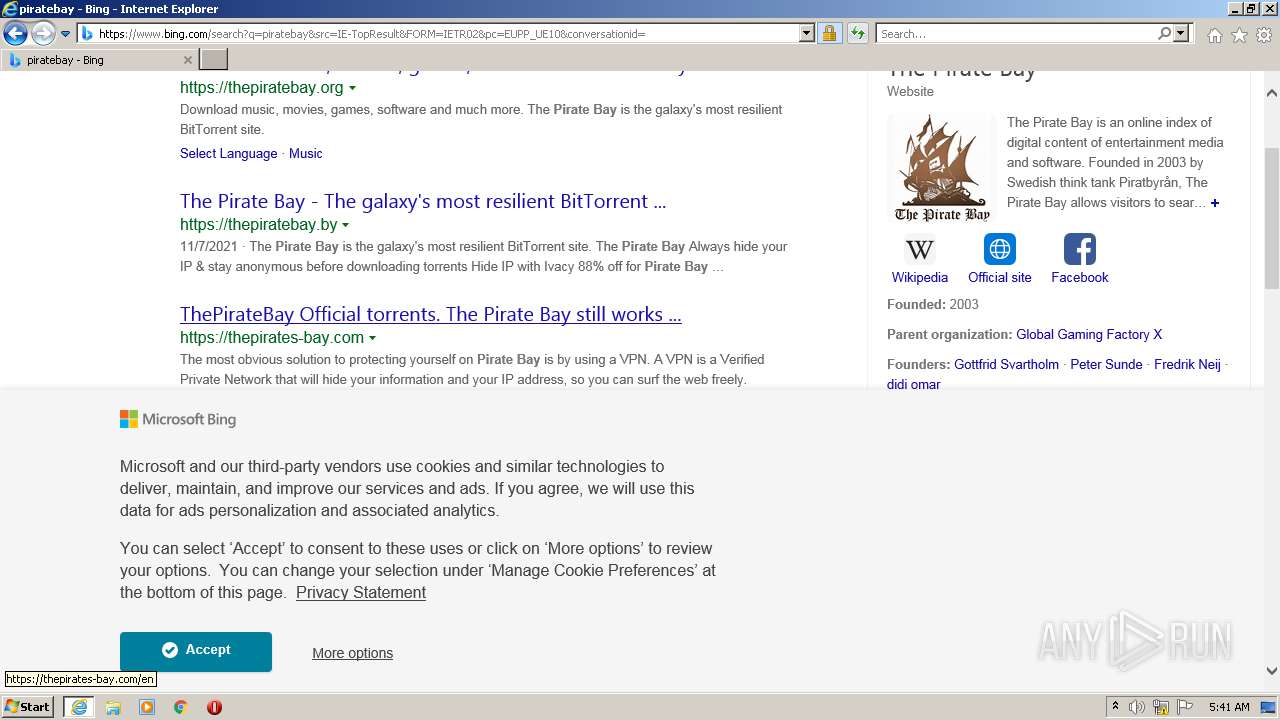Click the browser Back arrow button
Viewport: 1280px width, 720px height.
[15, 34]
